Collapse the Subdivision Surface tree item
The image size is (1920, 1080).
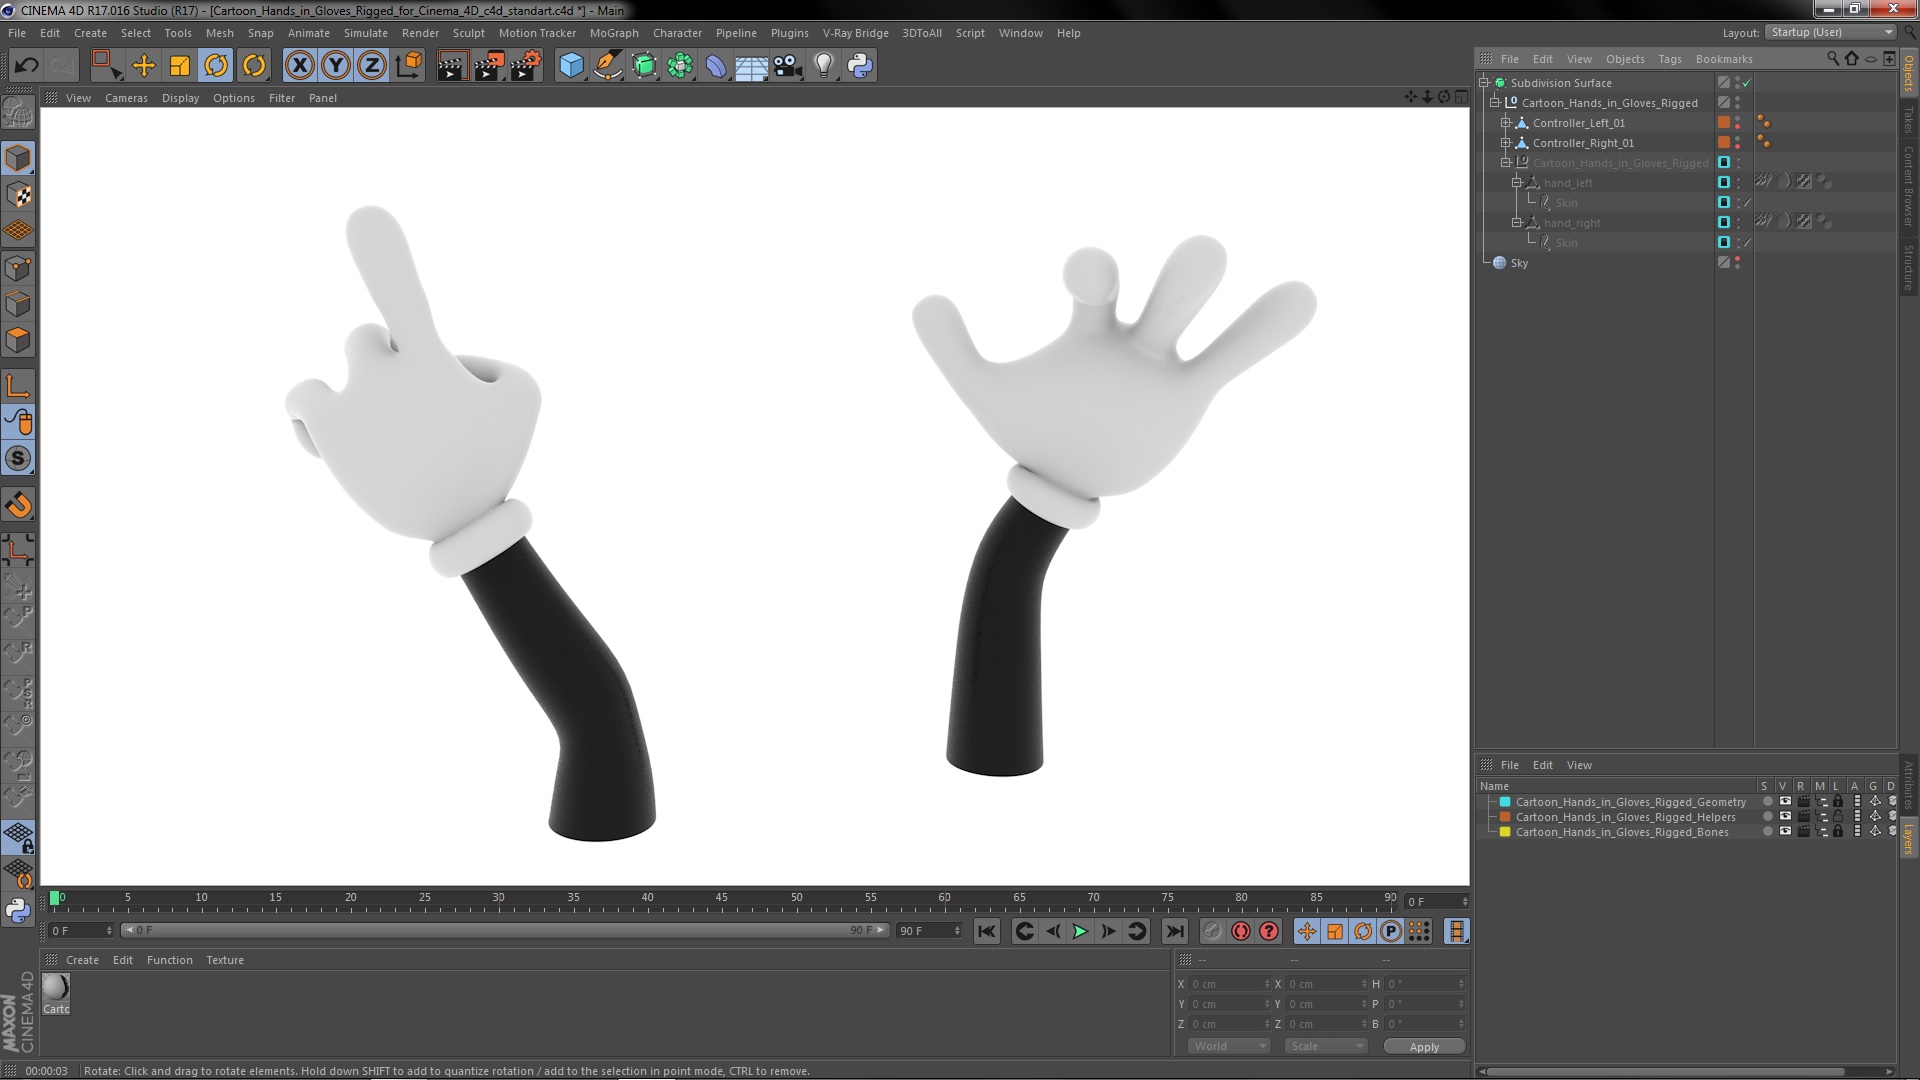[x=1484, y=83]
